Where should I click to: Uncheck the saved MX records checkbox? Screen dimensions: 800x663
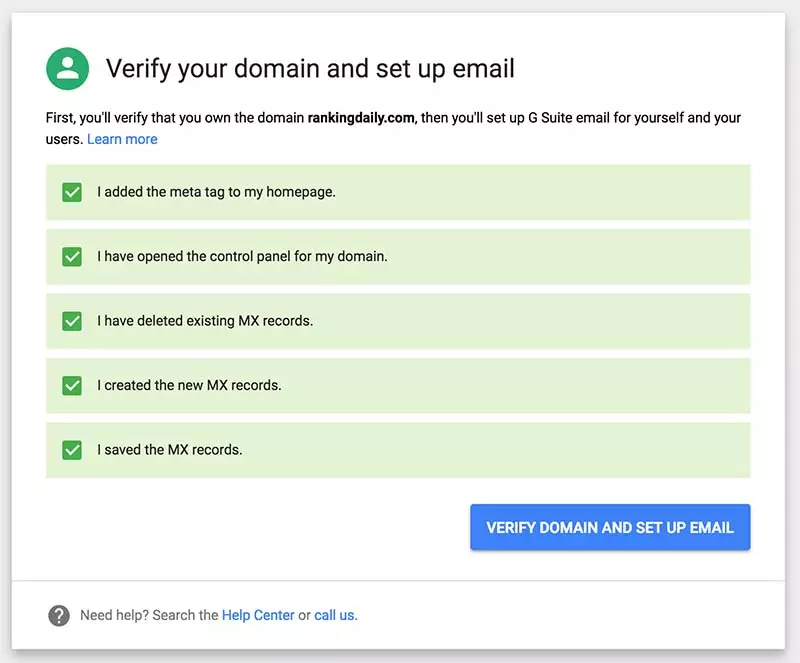click(x=72, y=450)
